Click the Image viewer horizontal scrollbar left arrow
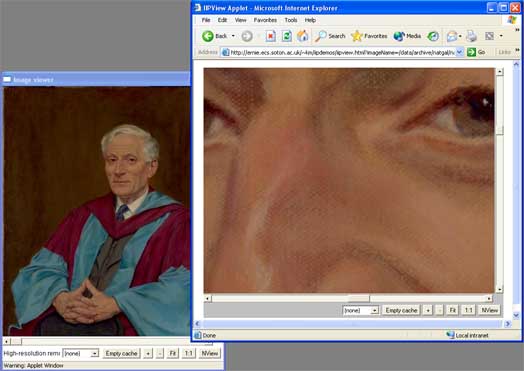The image size is (524, 371). coord(6,341)
